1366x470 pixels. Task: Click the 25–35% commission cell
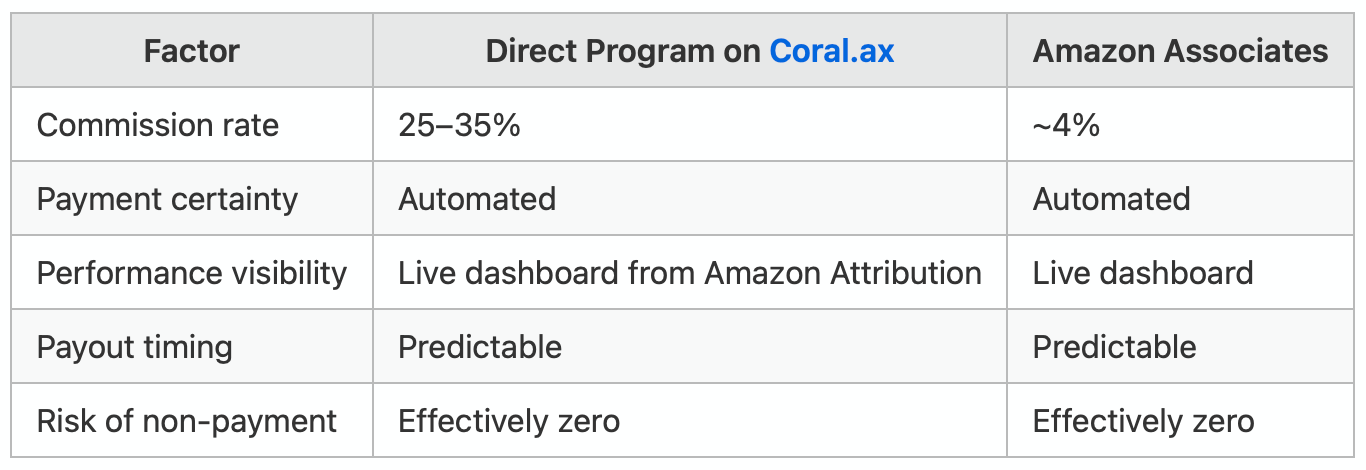click(459, 125)
